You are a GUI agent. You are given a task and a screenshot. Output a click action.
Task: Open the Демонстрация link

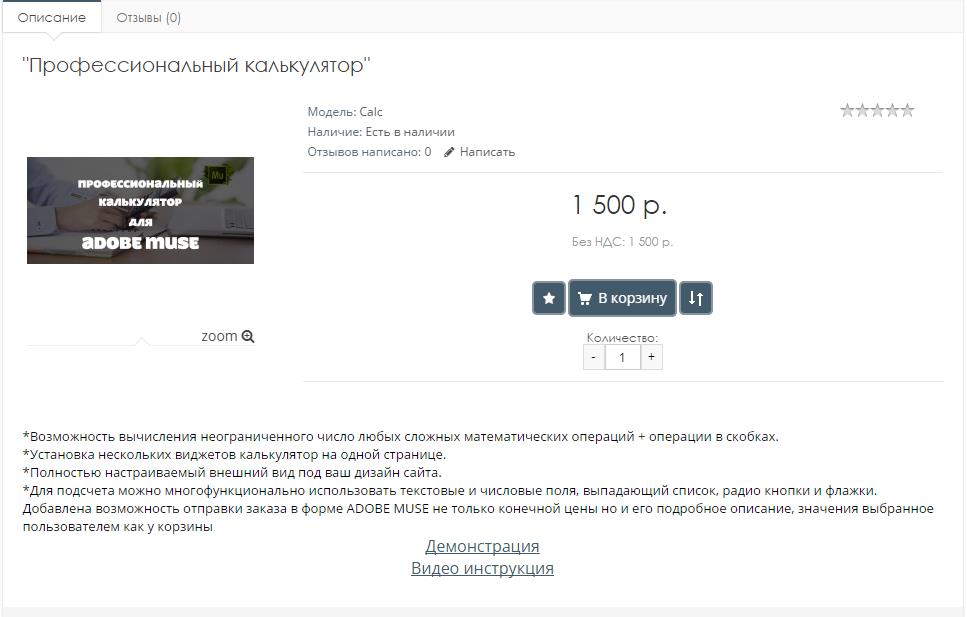tap(482, 546)
